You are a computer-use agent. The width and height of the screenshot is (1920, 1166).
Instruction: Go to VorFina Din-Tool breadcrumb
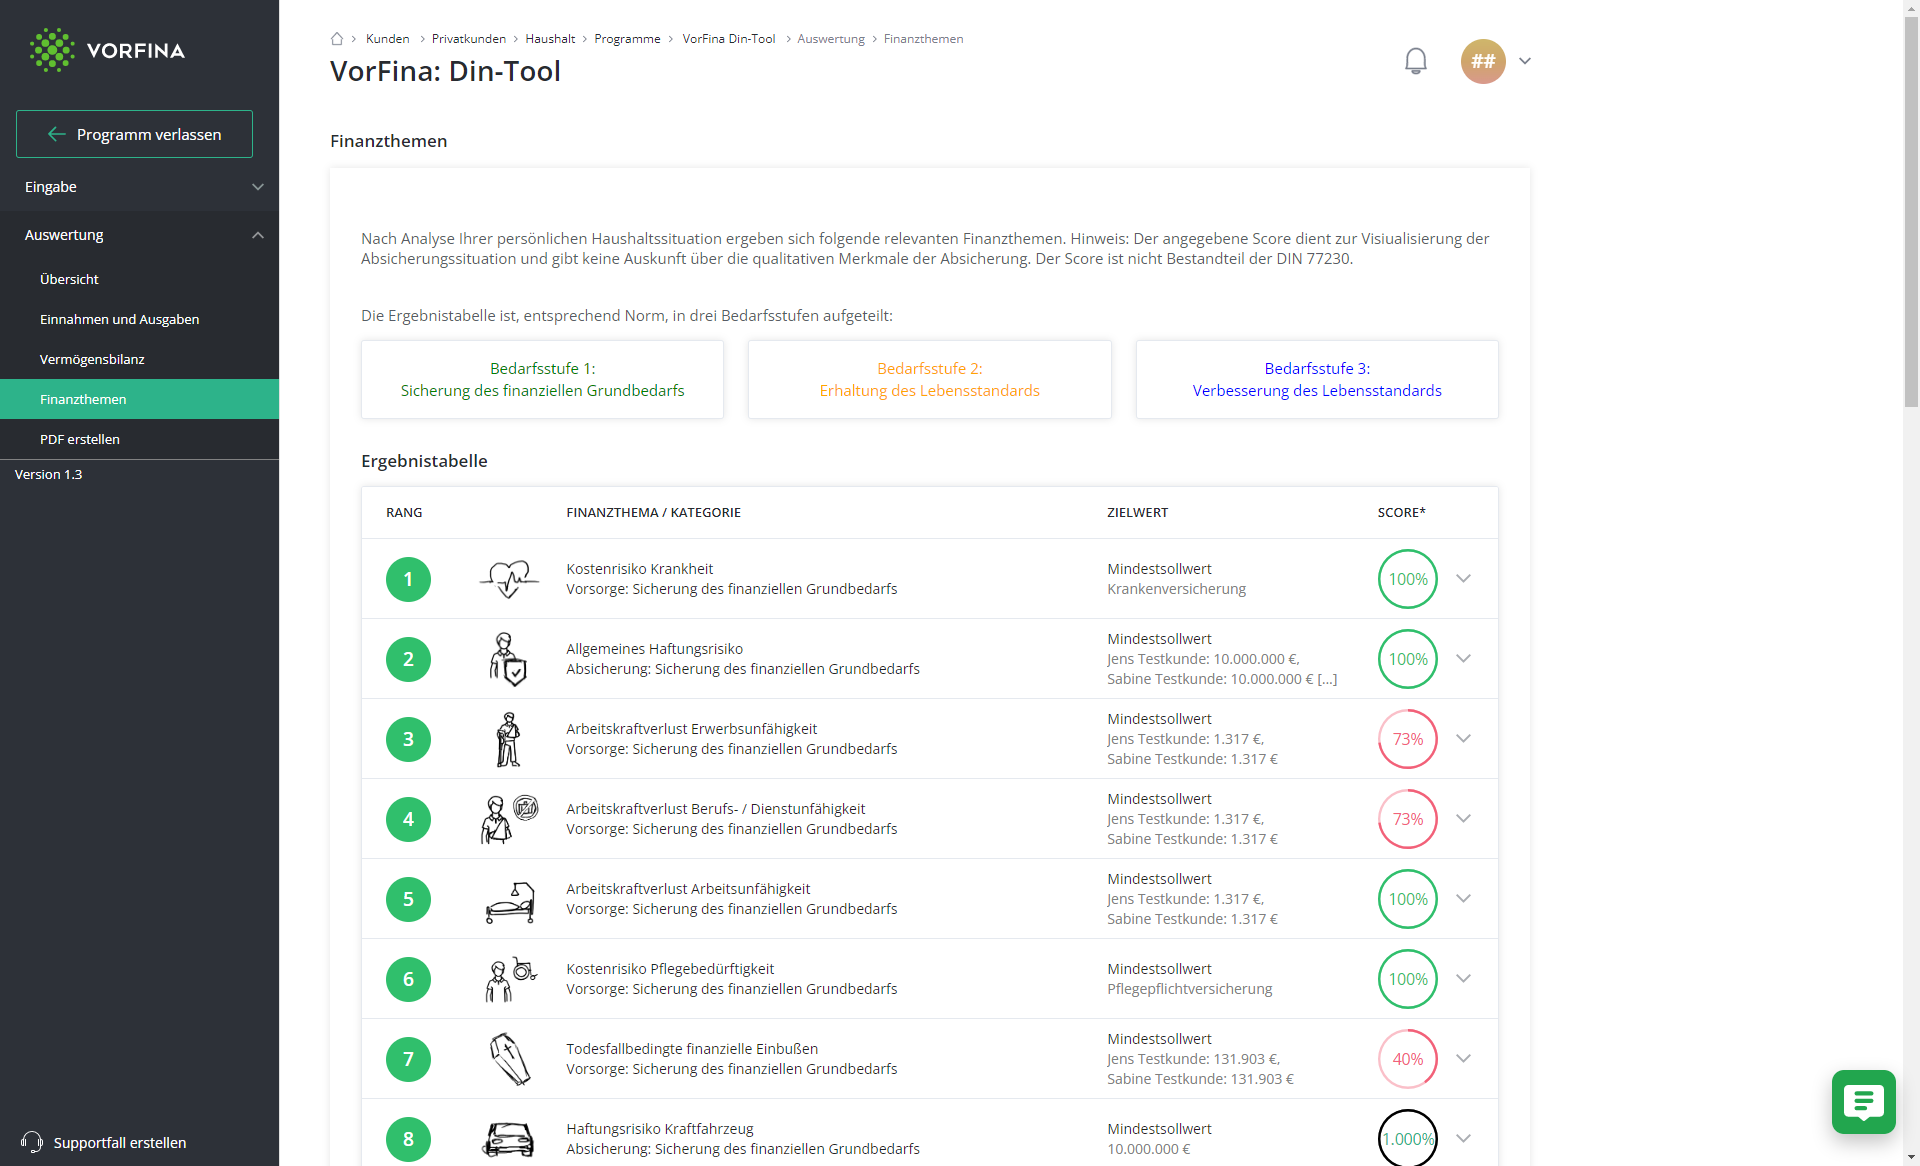729,39
